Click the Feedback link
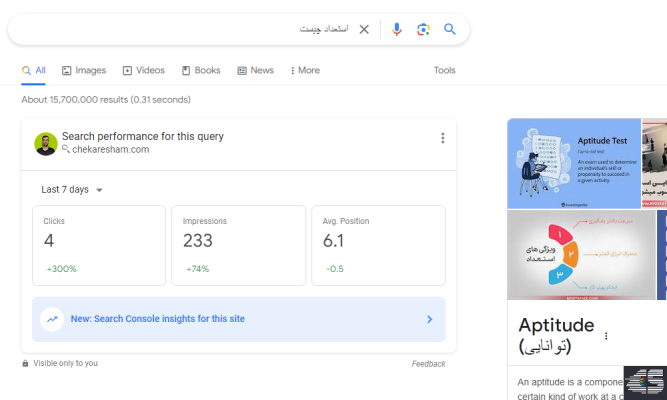 click(428, 364)
